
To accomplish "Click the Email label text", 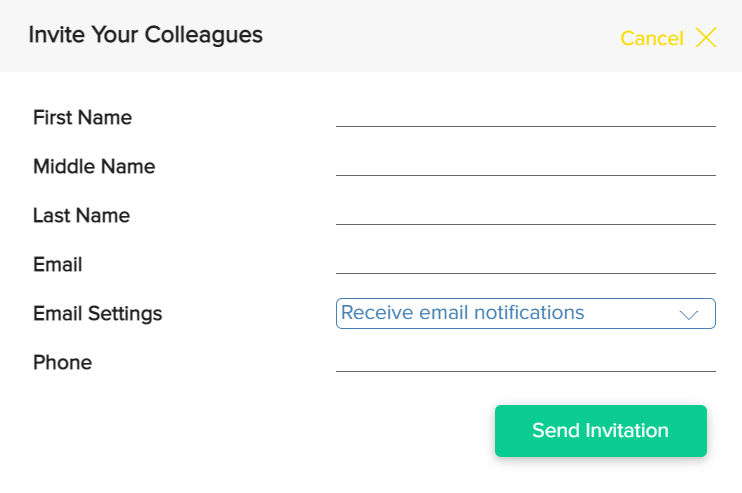I will (x=57, y=265).
